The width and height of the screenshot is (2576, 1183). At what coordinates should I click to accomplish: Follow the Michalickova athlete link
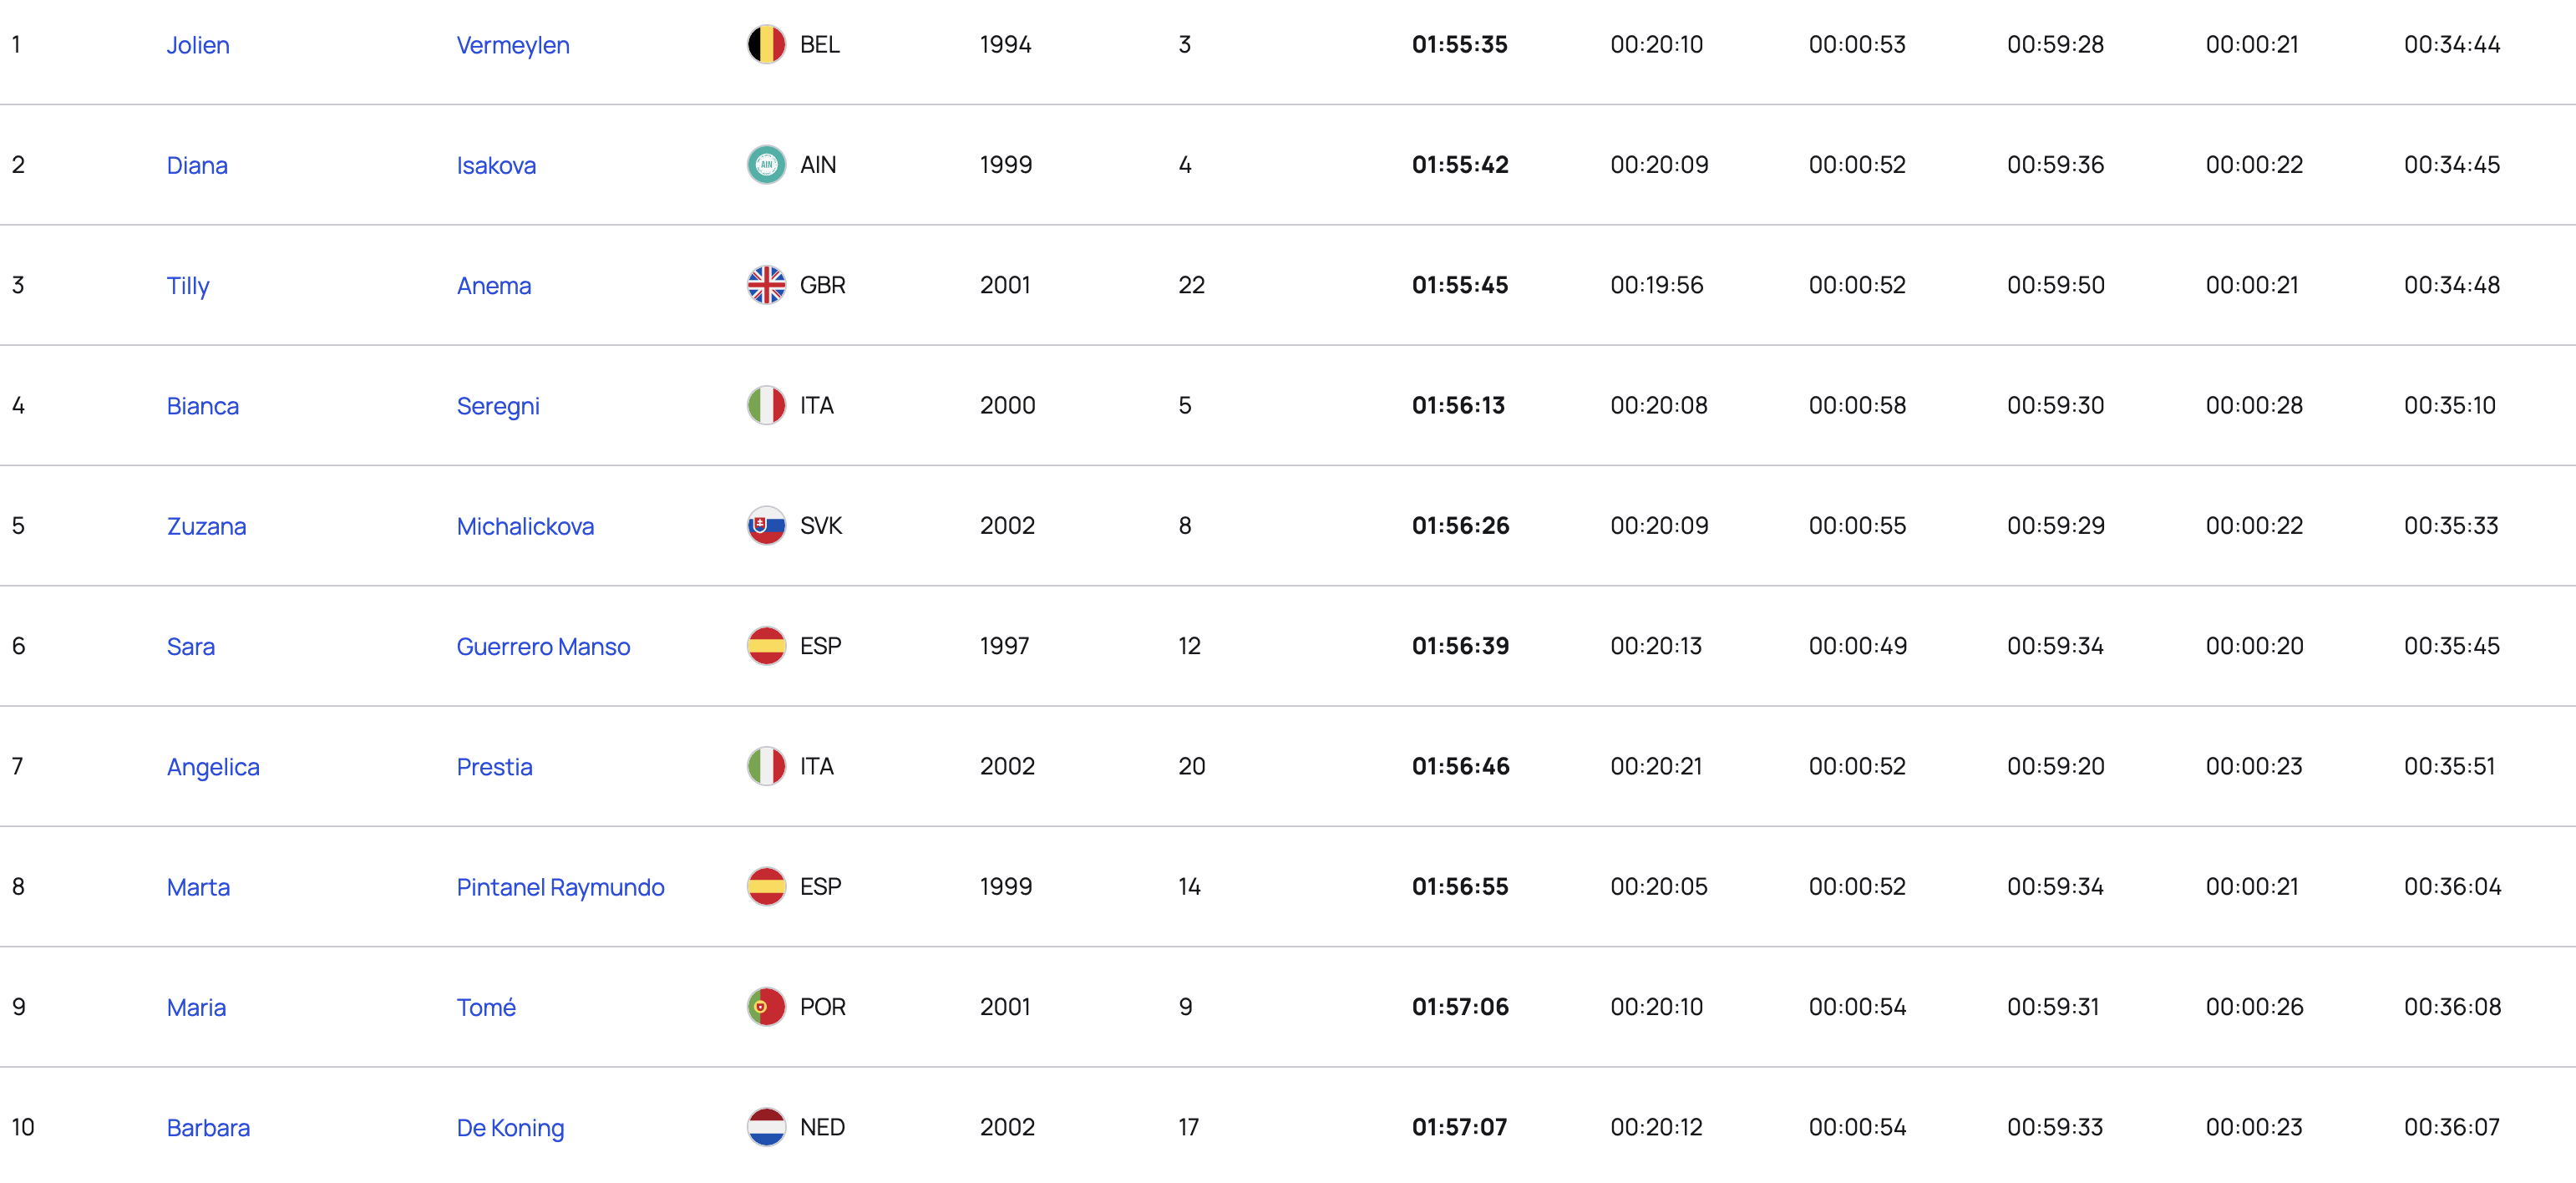pyautogui.click(x=525, y=526)
